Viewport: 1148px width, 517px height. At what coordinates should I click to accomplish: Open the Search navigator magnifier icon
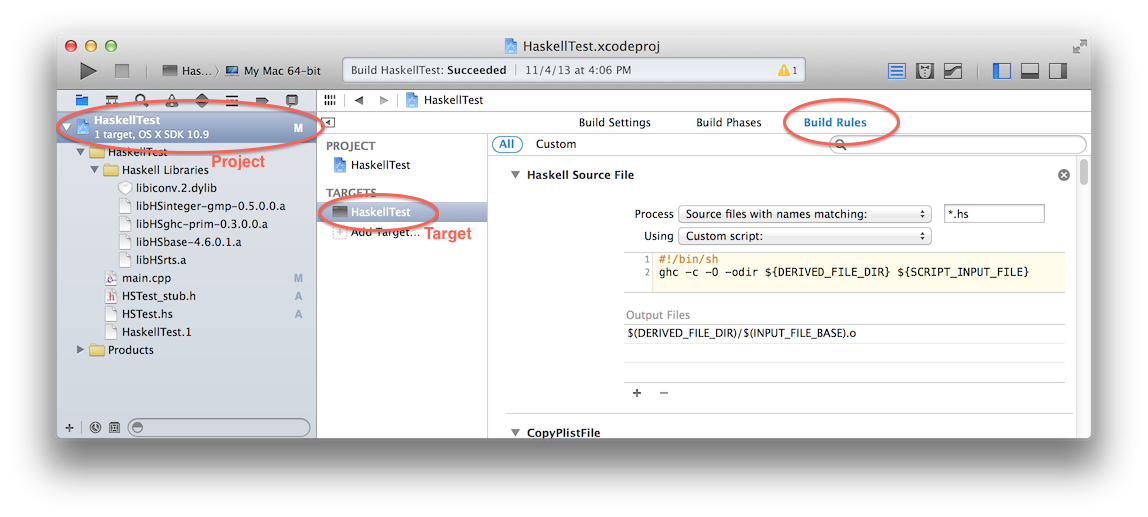tap(141, 100)
